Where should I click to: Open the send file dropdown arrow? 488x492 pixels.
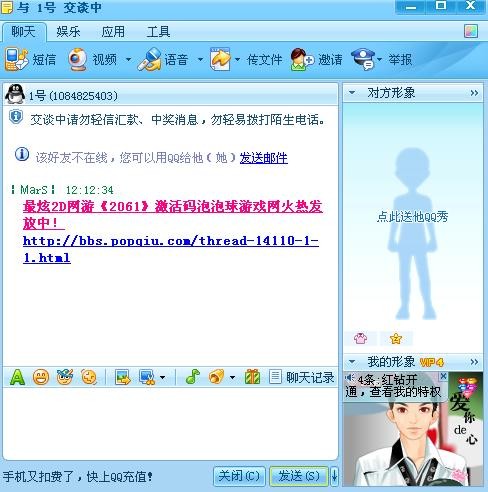point(237,60)
